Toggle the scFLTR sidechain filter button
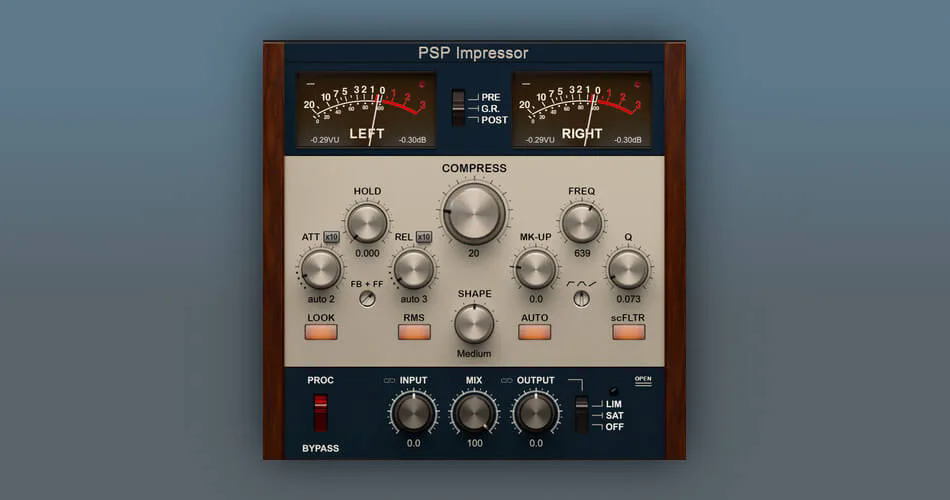950x500 pixels. point(628,332)
